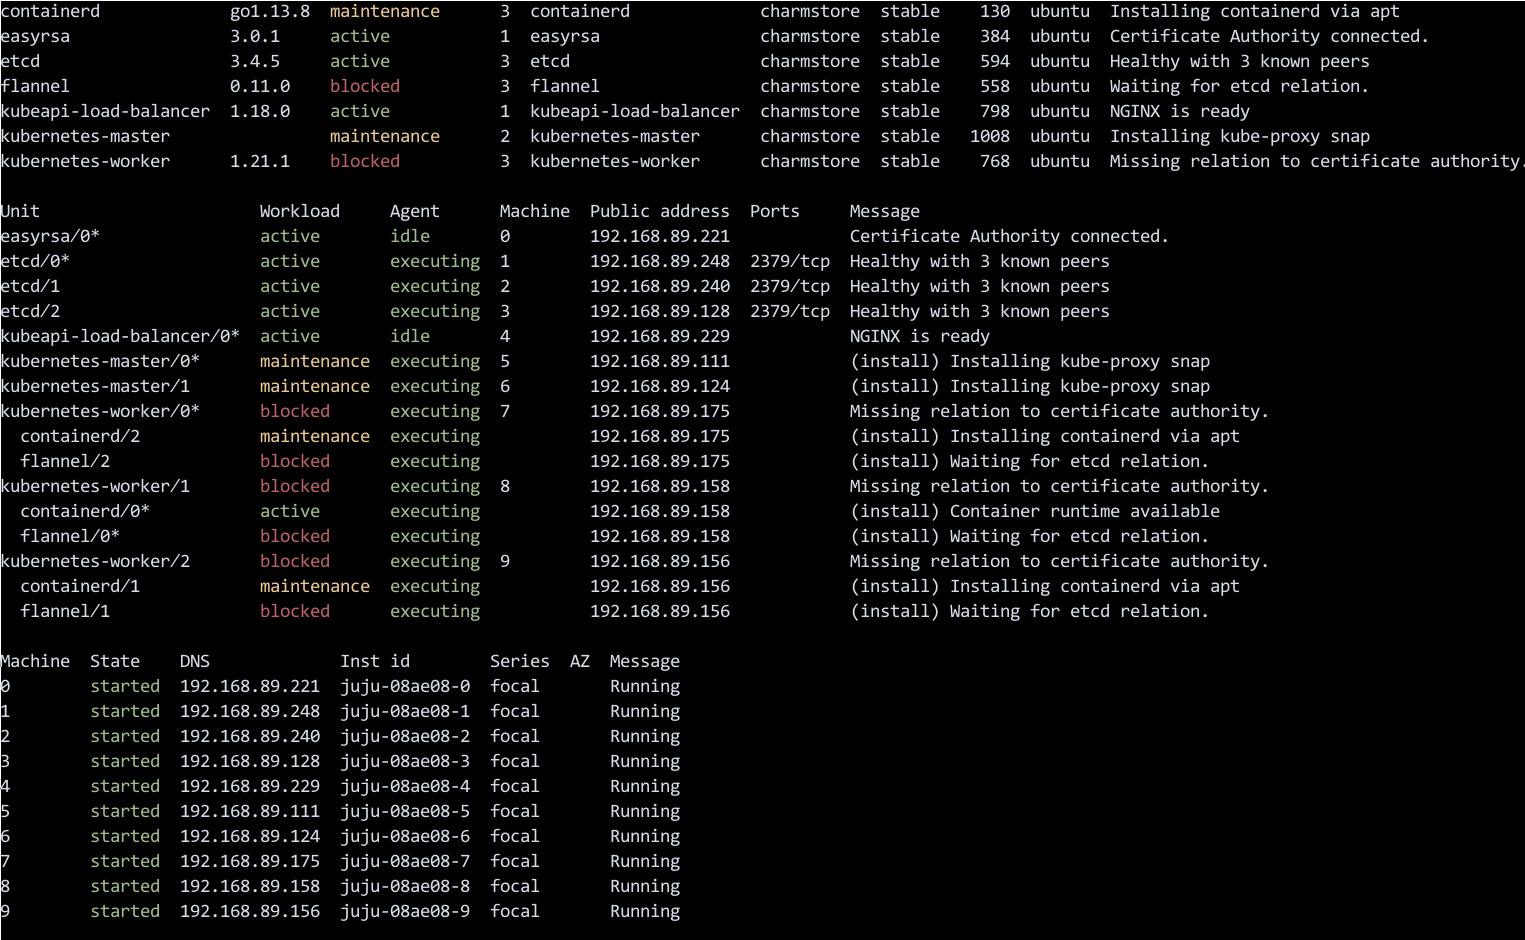Viewport: 1525px width, 940px height.
Task: Click blocked workload status of kubernetes-worker/2
Action: 295,561
